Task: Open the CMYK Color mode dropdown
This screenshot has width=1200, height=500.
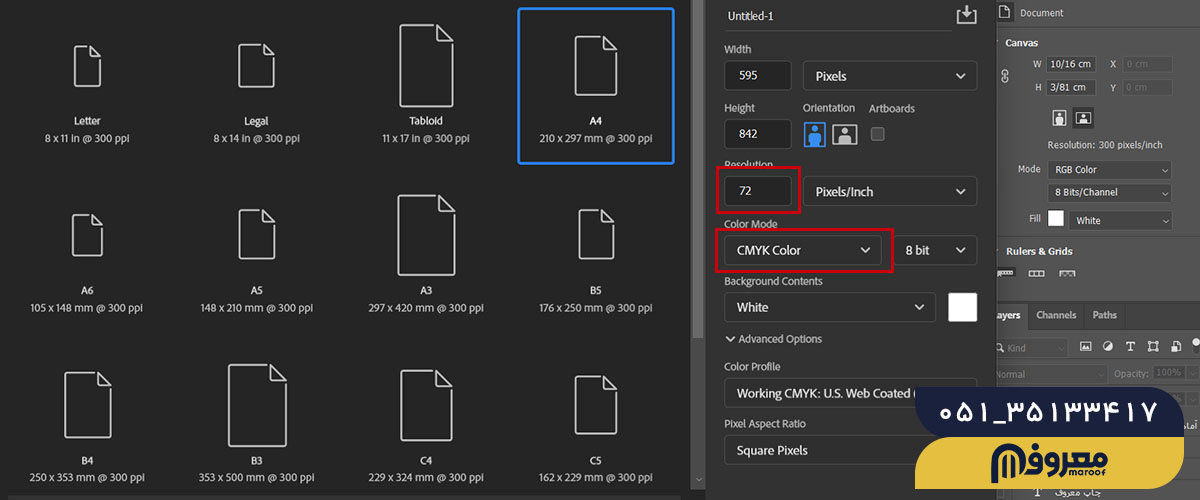Action: tap(803, 250)
